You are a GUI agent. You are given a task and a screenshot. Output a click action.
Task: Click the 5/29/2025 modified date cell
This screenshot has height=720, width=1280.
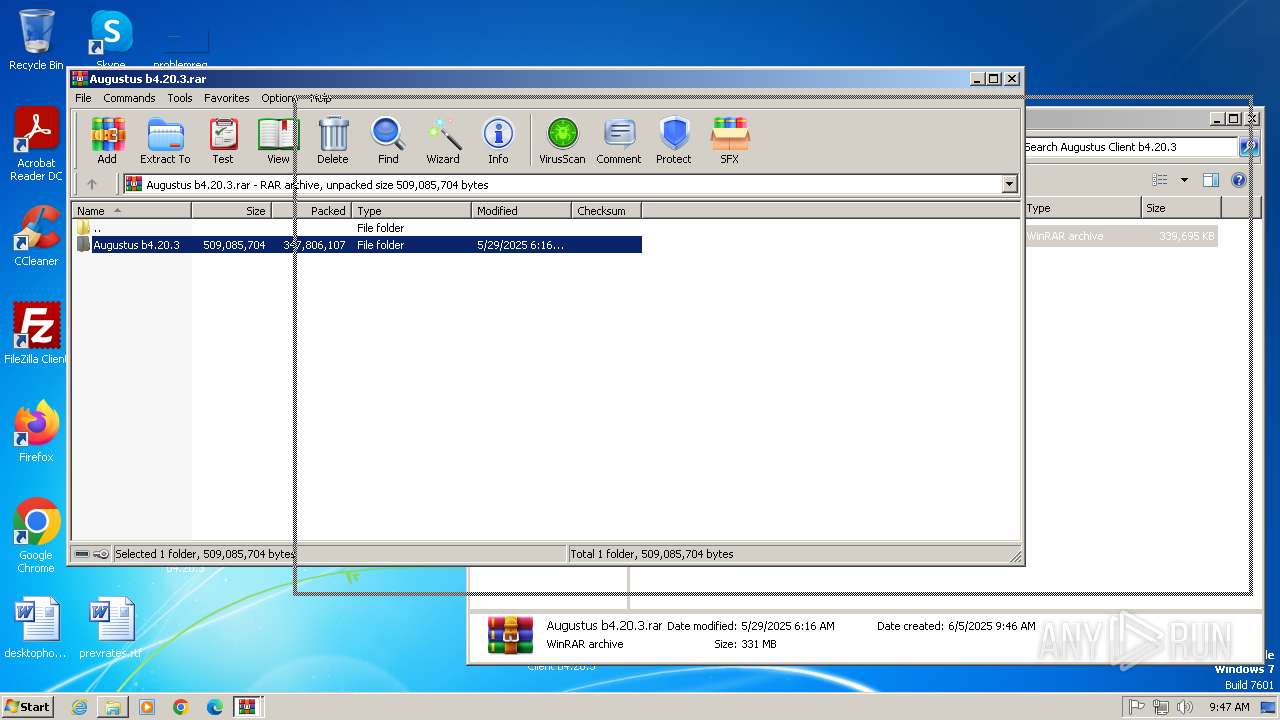coord(520,245)
